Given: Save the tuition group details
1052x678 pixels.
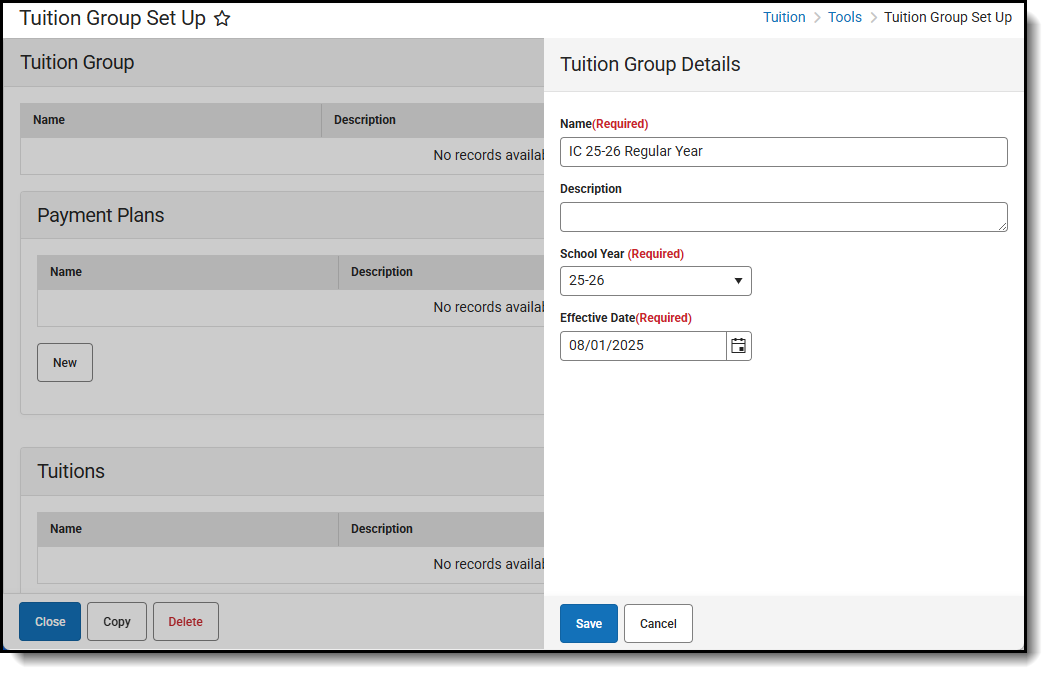Looking at the screenshot, I should coord(588,624).
